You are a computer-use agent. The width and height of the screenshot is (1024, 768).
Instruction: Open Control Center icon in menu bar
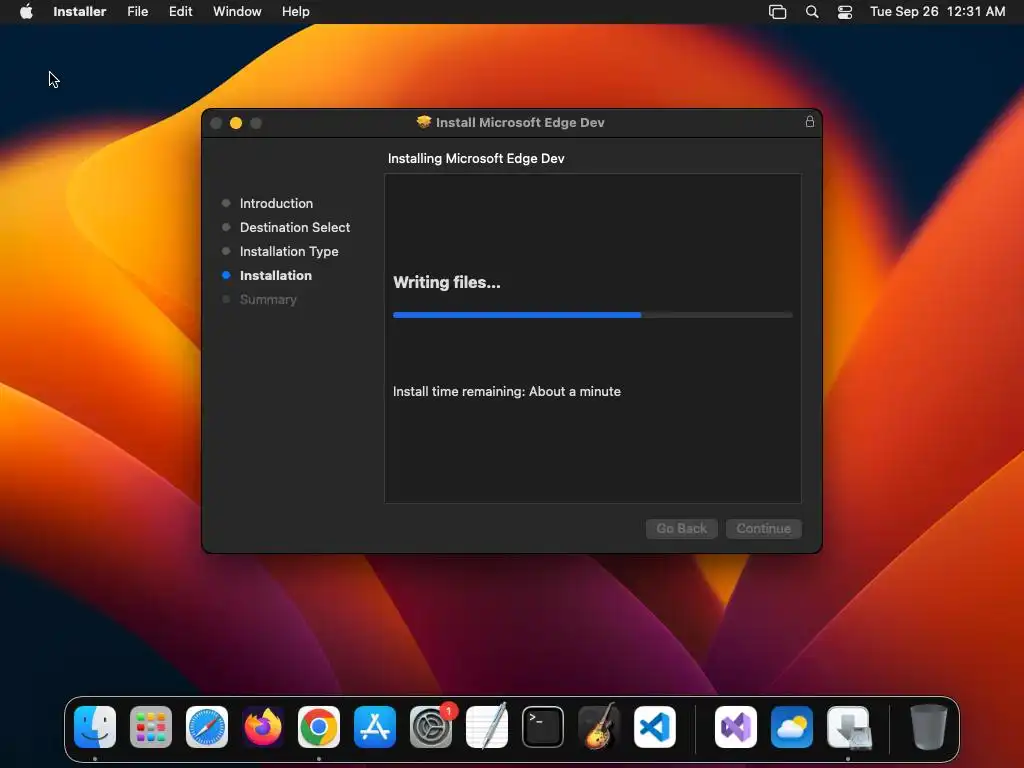click(x=844, y=11)
